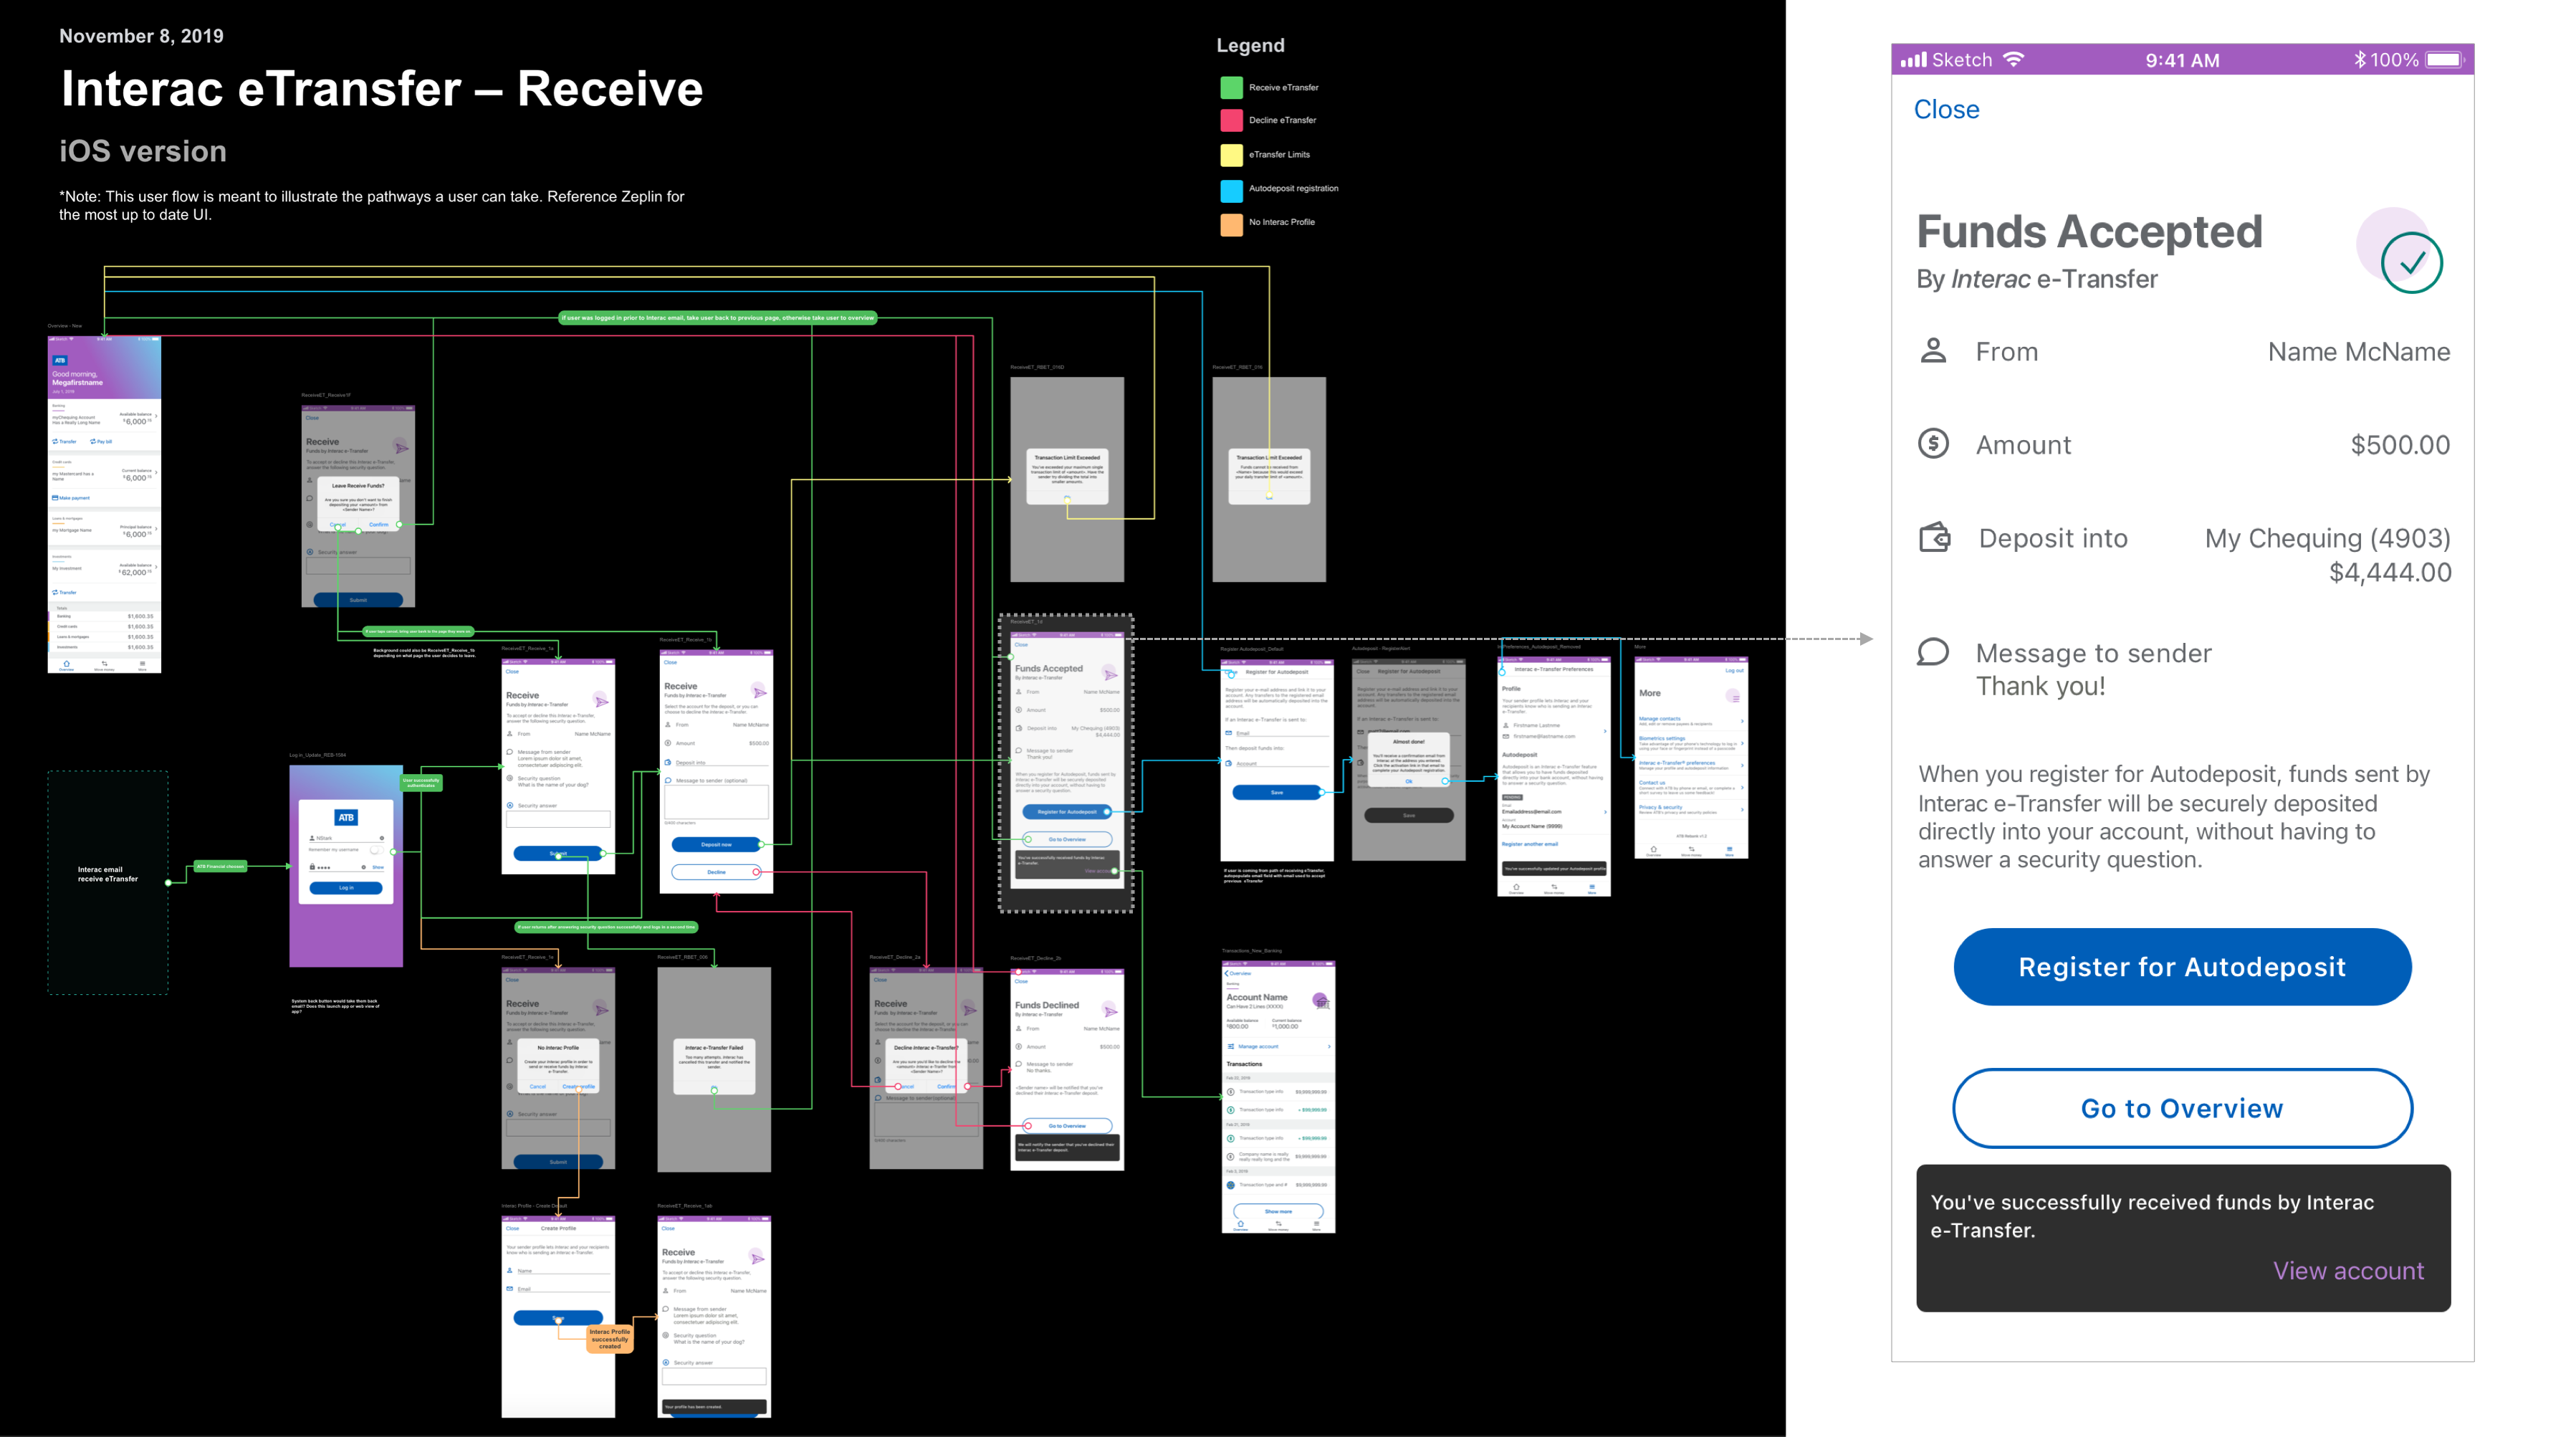Open the Interac e-Transfer Preferences thumbnail

click(x=1553, y=776)
